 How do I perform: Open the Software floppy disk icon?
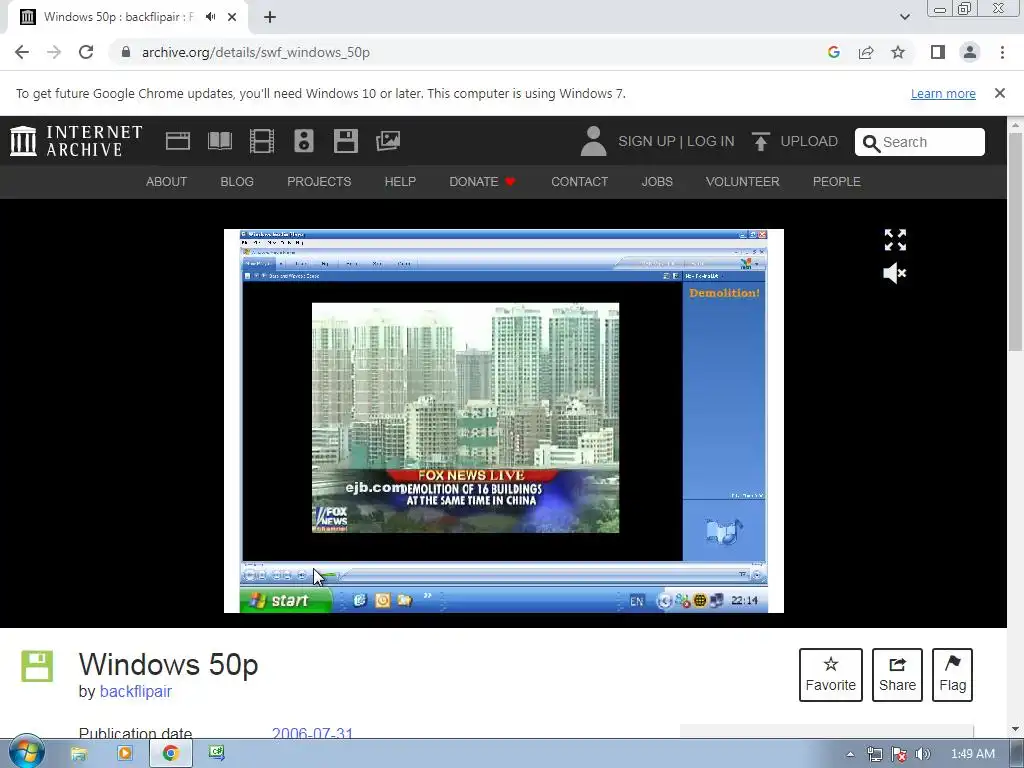pyautogui.click(x=345, y=141)
